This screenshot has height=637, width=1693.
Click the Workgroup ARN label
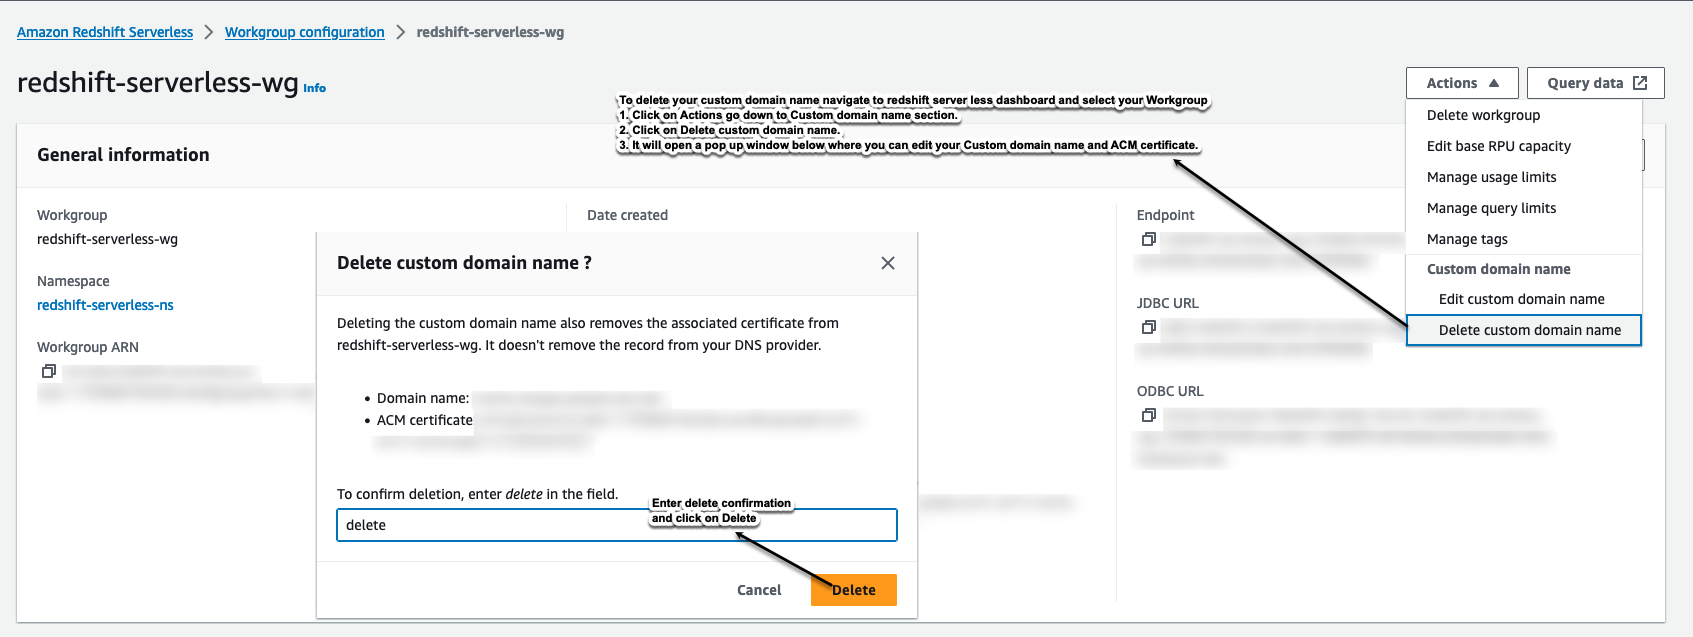(88, 347)
